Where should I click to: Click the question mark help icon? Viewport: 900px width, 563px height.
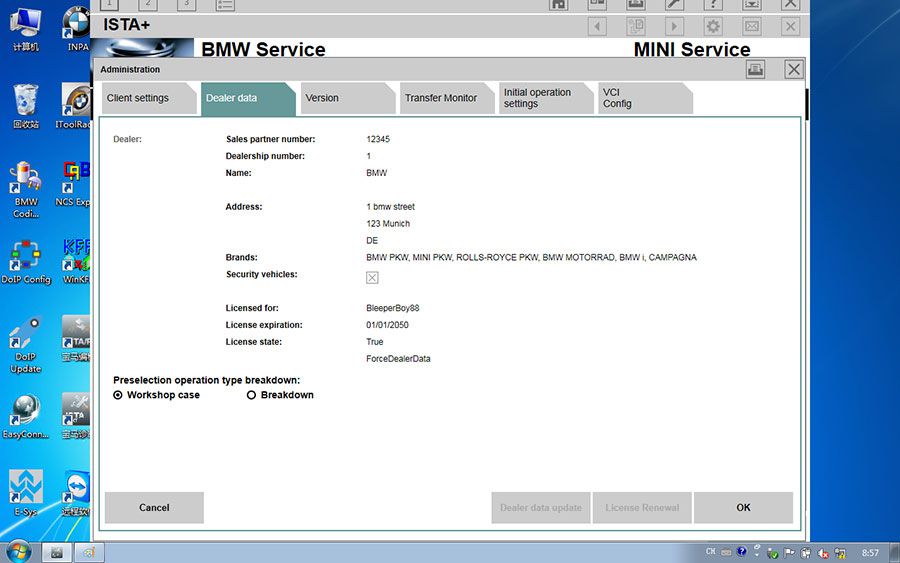tap(713, 5)
